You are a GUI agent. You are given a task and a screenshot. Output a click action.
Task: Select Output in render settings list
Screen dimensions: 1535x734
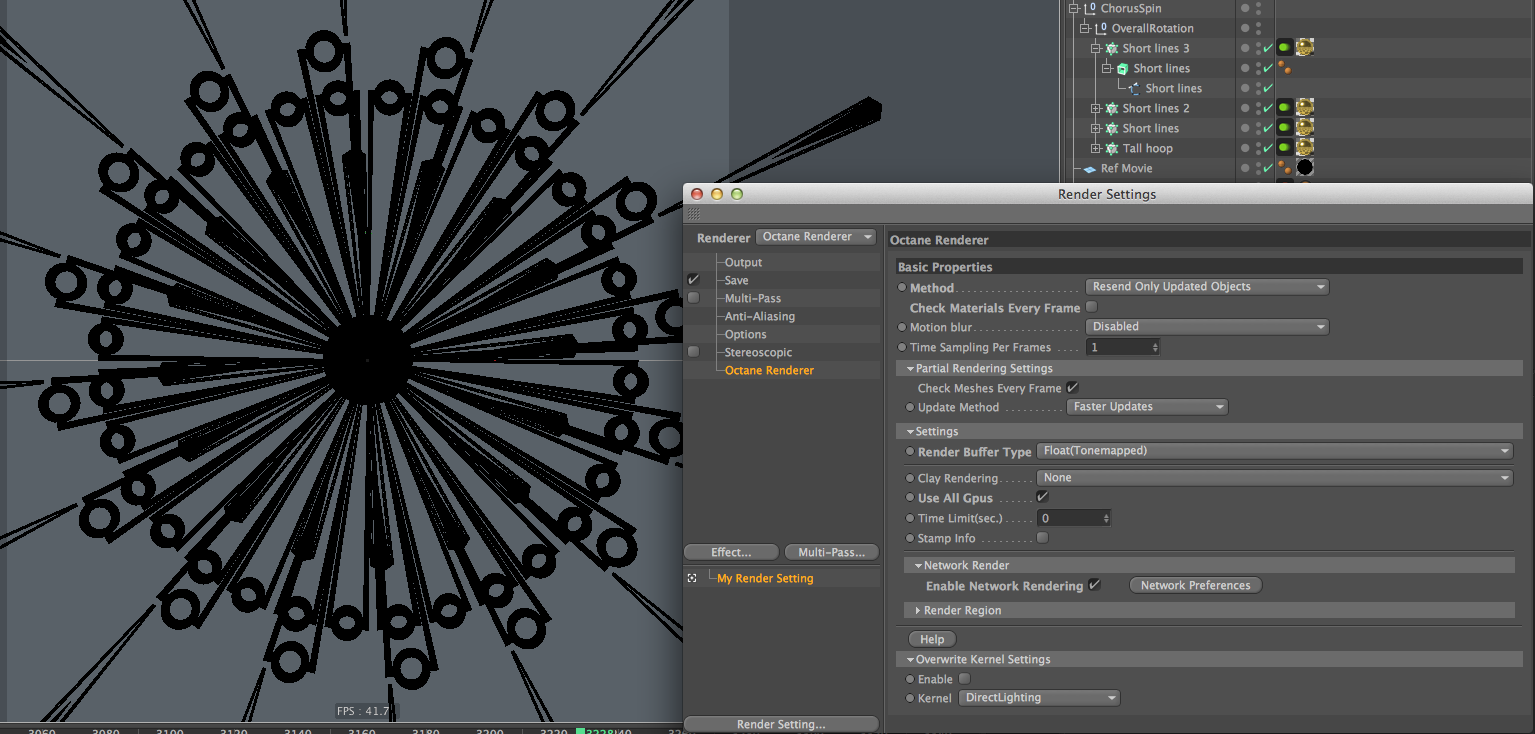[743, 262]
